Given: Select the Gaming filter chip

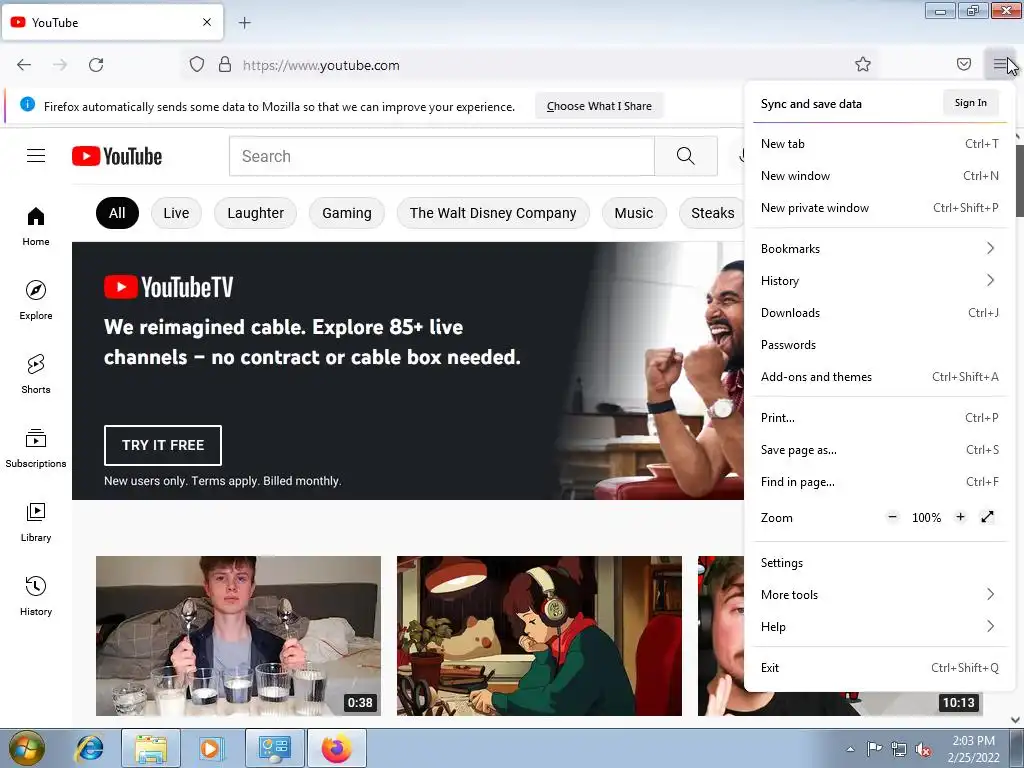Looking at the screenshot, I should 347,213.
